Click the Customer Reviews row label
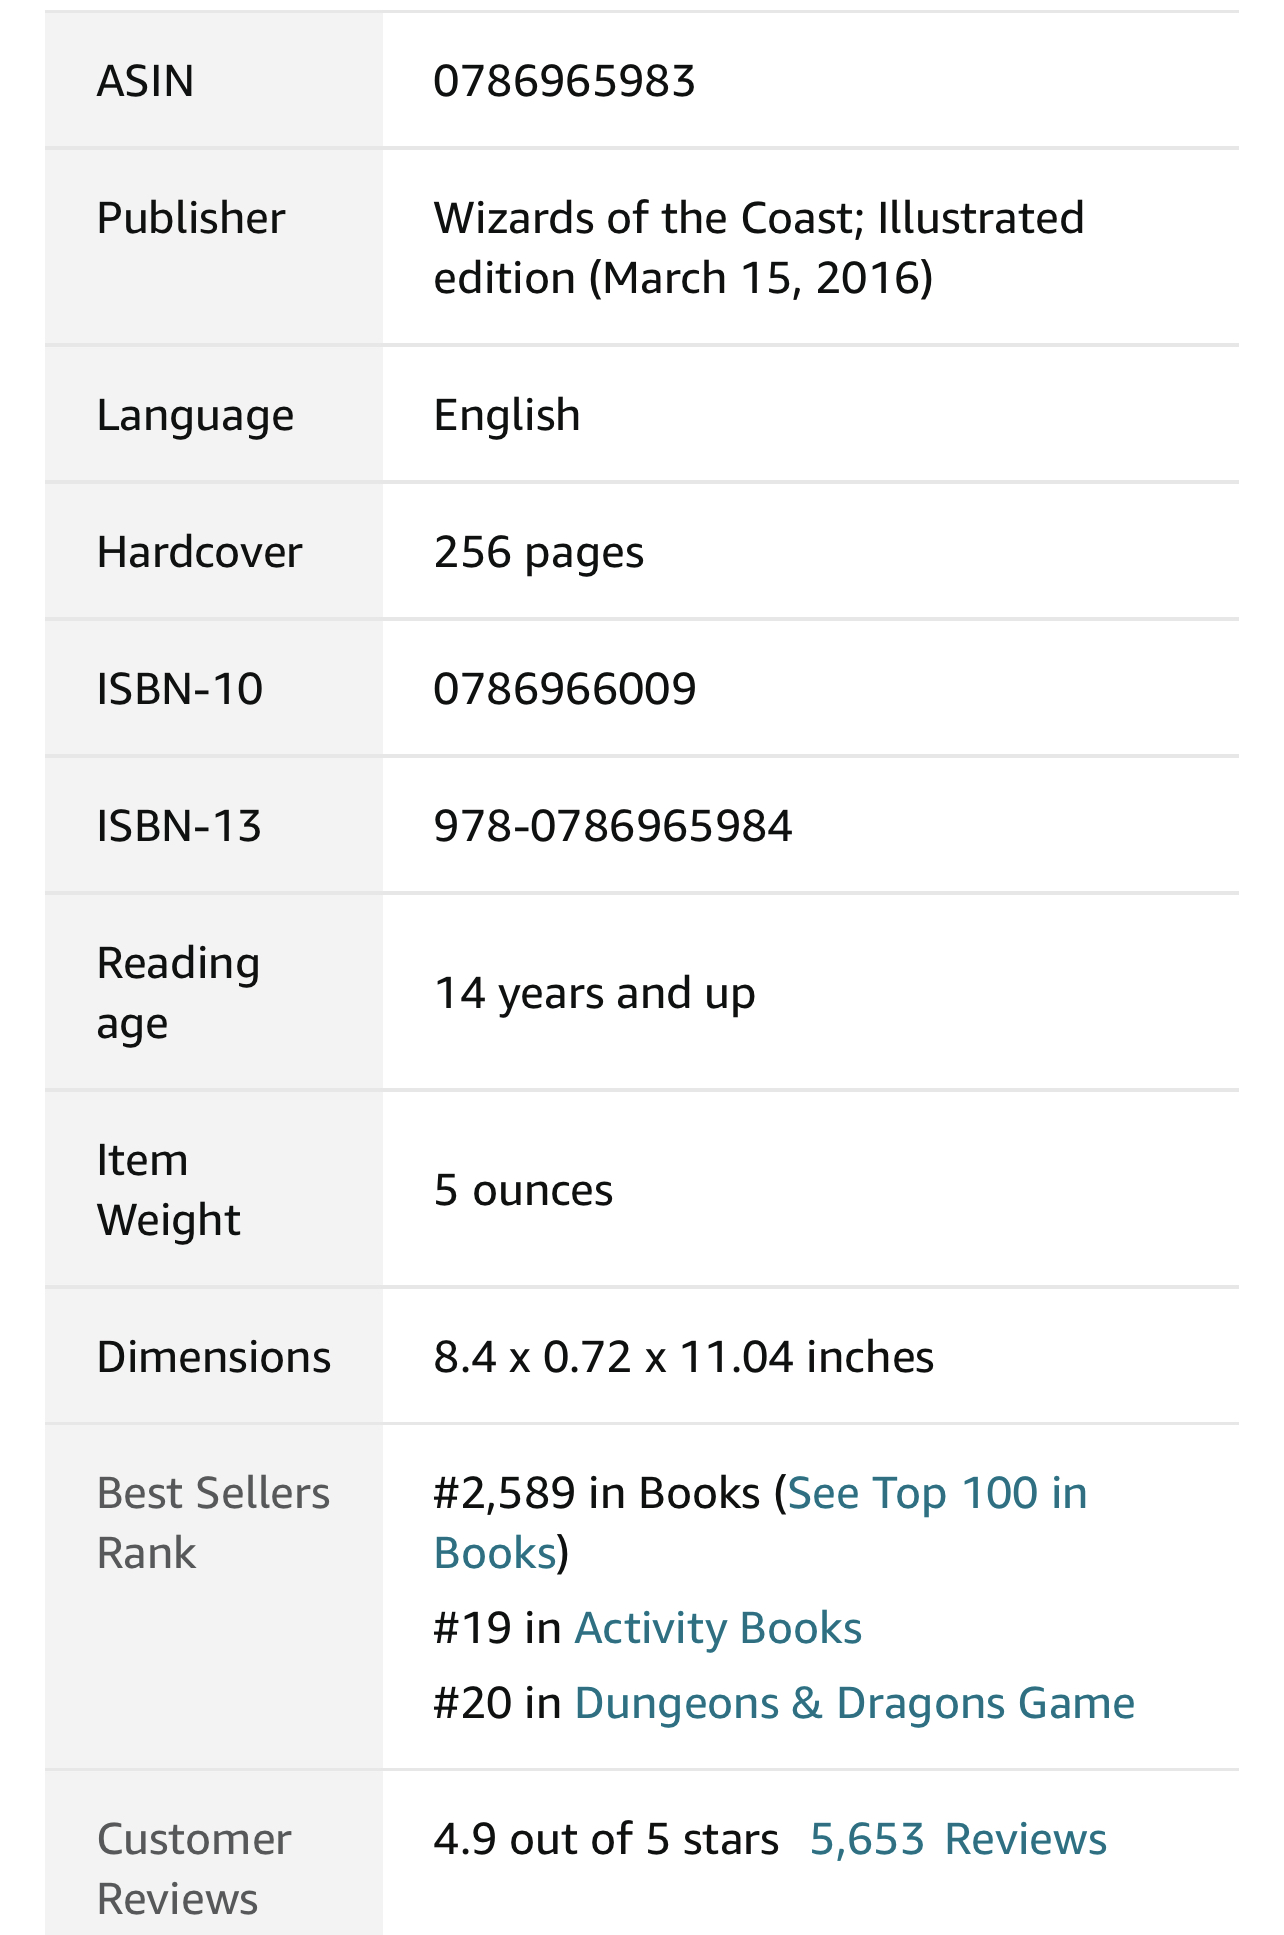The image size is (1284, 1935). tap(194, 1868)
